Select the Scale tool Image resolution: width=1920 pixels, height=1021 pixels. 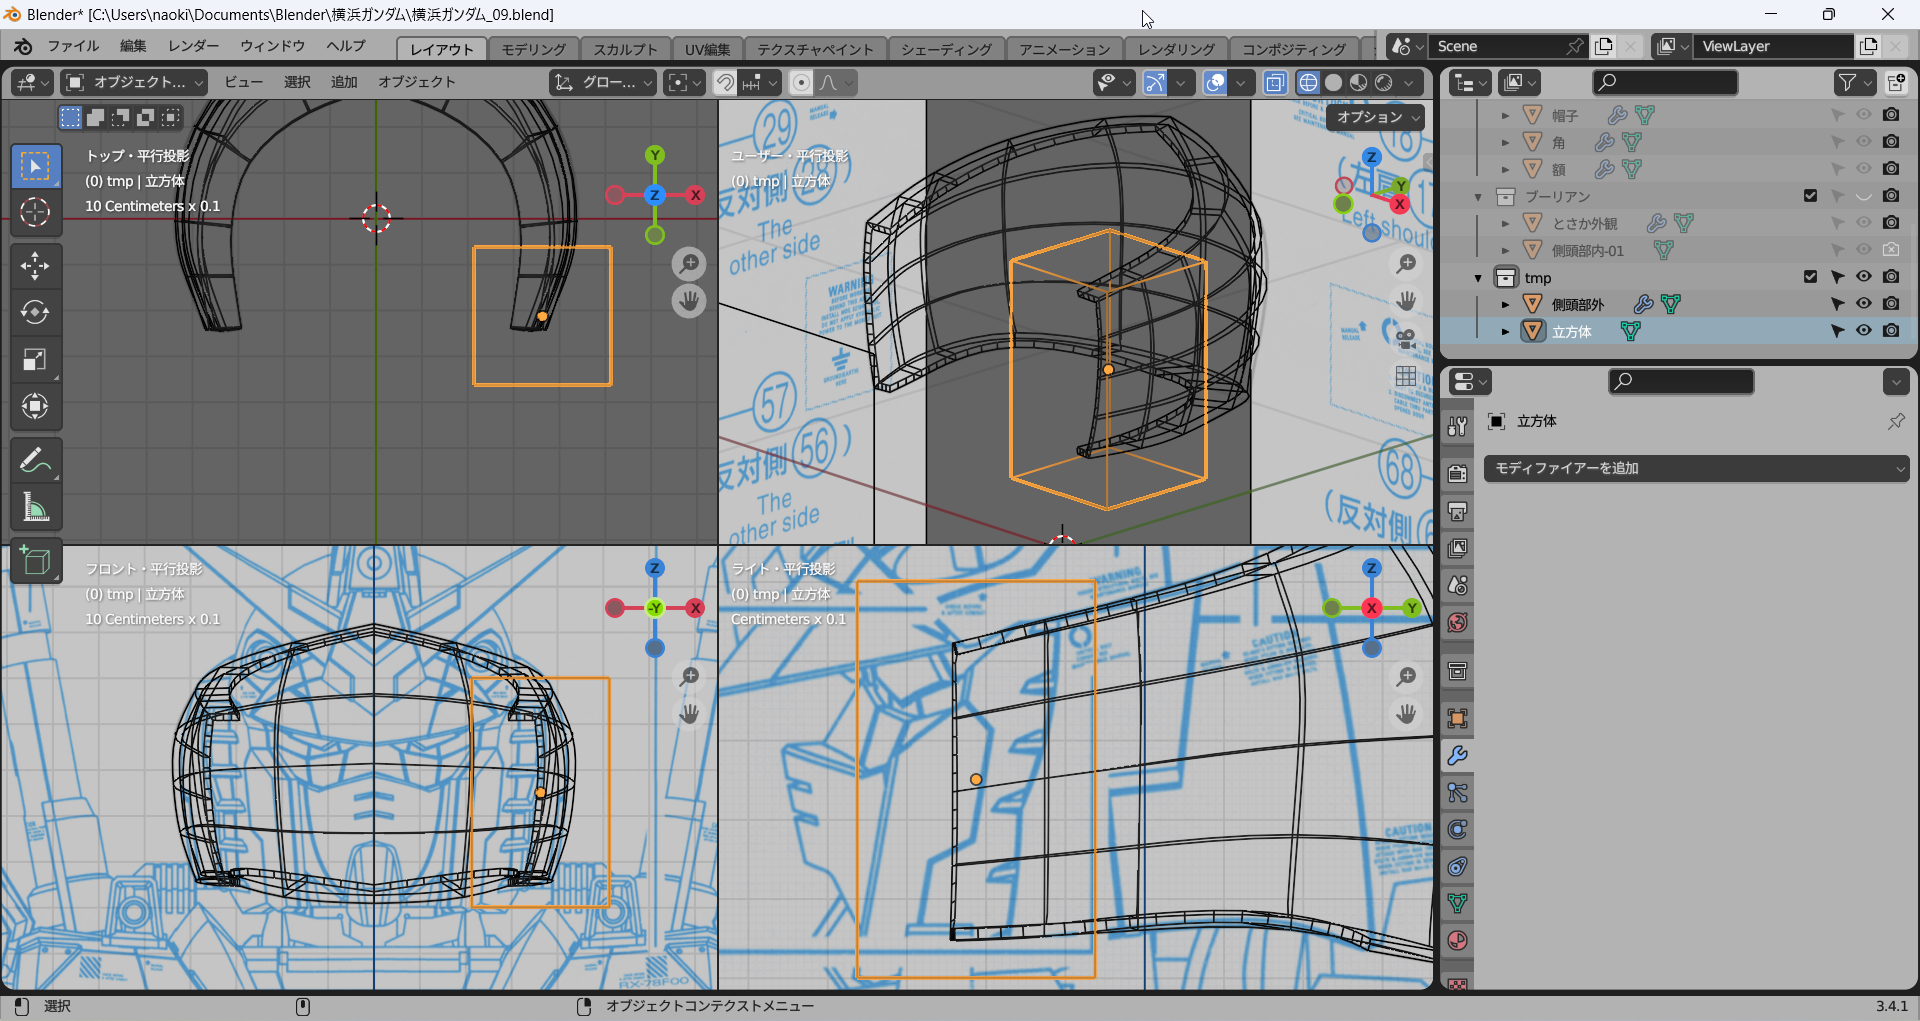(35, 360)
